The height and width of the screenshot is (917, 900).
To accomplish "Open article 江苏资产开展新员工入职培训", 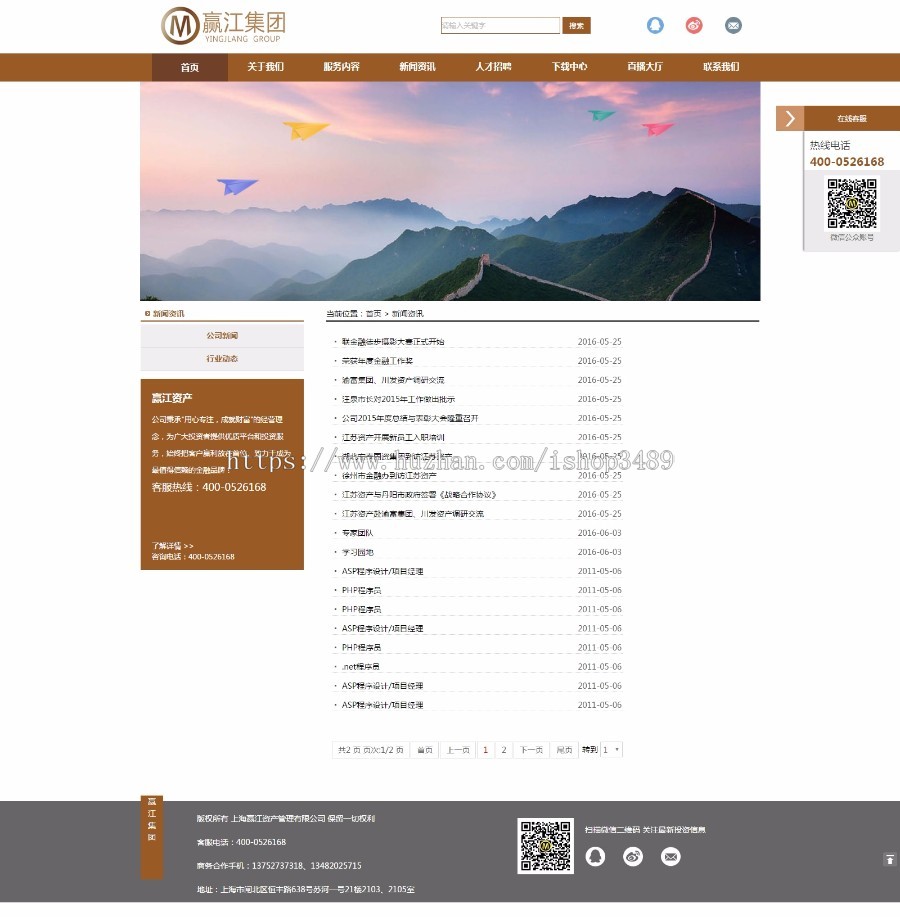I will (394, 437).
